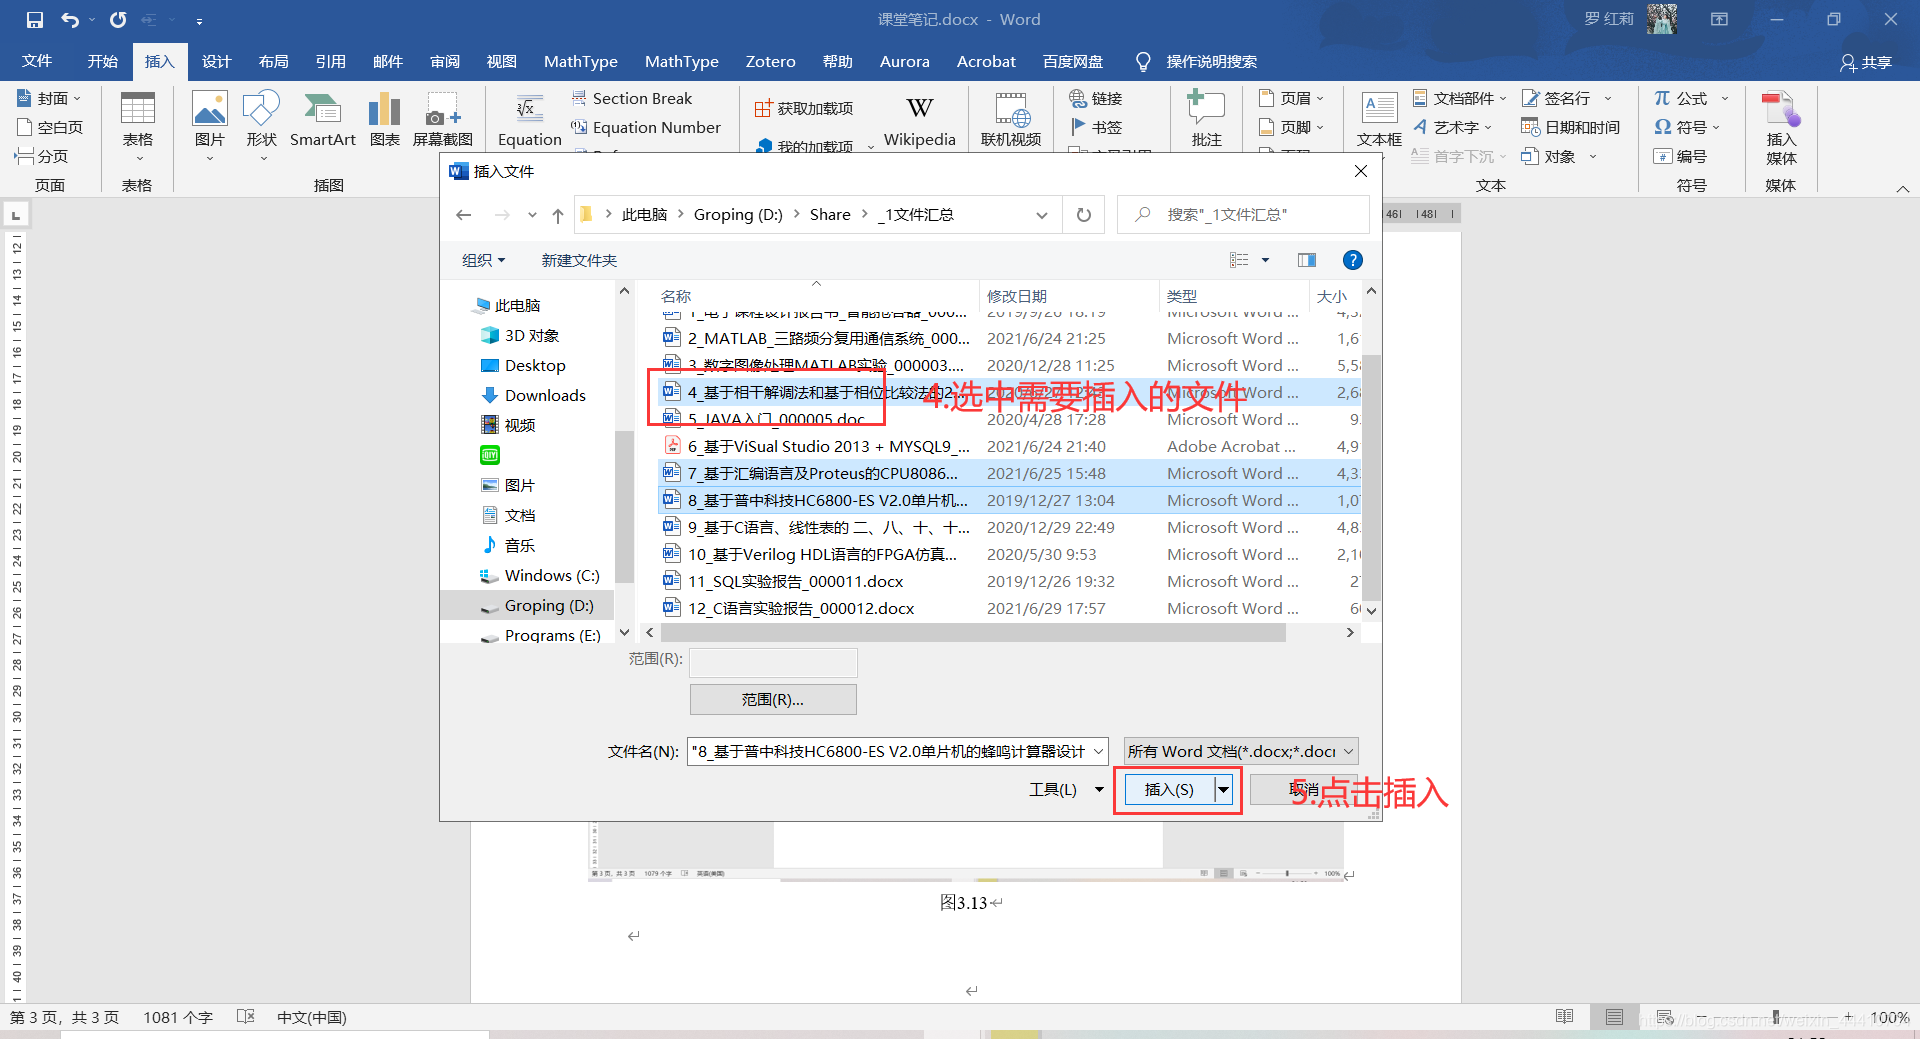The width and height of the screenshot is (1920, 1039).
Task: Switch to print layout view in status bar
Action: [x=1614, y=1017]
